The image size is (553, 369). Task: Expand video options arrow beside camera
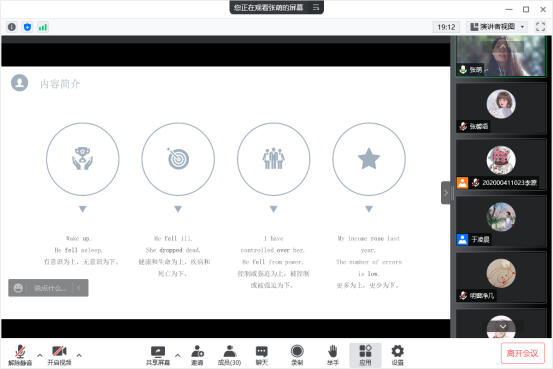pos(79,355)
